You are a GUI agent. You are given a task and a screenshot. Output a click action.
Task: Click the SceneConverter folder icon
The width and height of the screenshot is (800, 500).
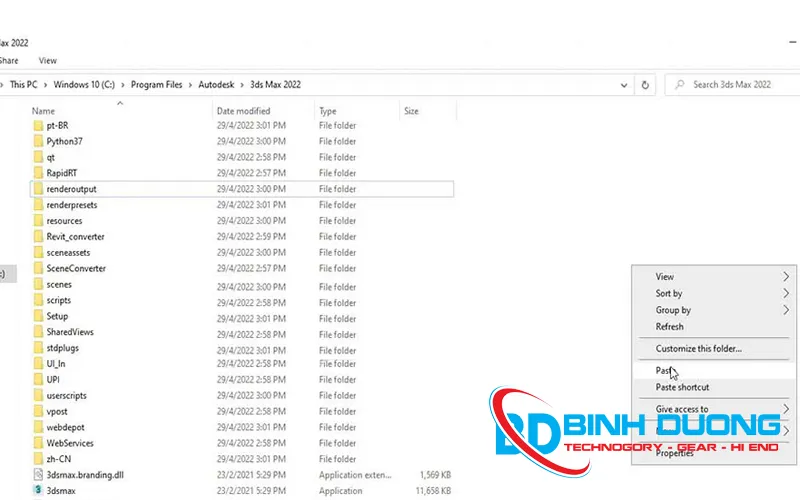[x=38, y=268]
